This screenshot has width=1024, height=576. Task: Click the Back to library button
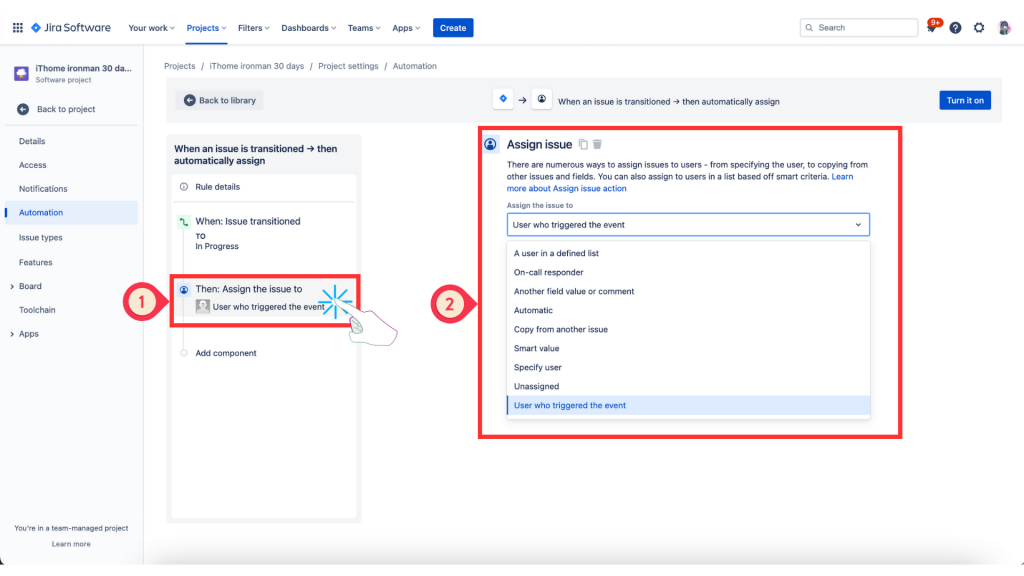(x=219, y=100)
